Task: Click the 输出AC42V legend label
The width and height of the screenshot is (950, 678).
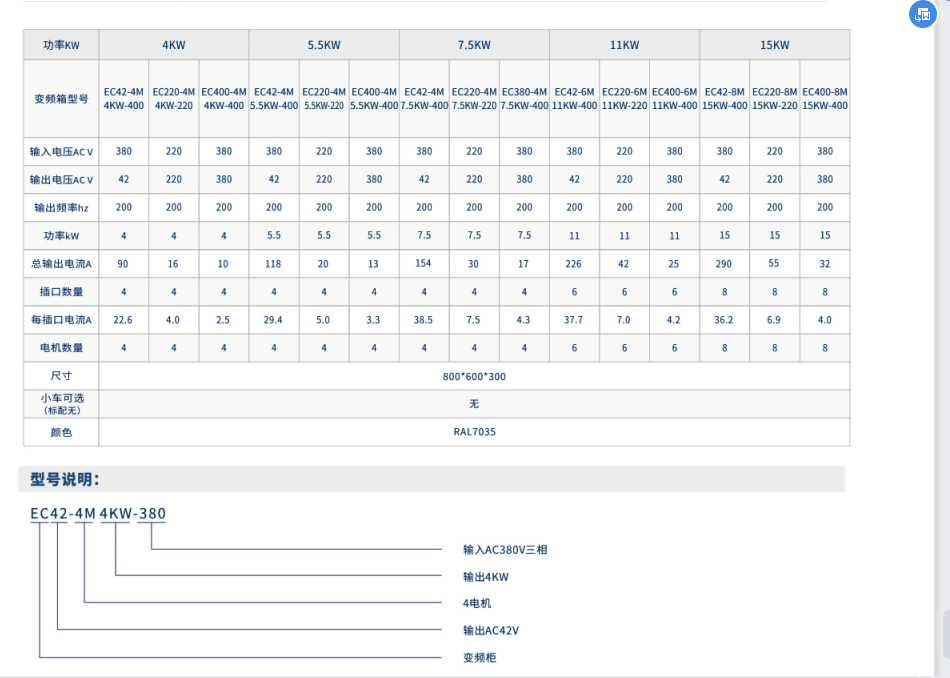Action: (491, 630)
